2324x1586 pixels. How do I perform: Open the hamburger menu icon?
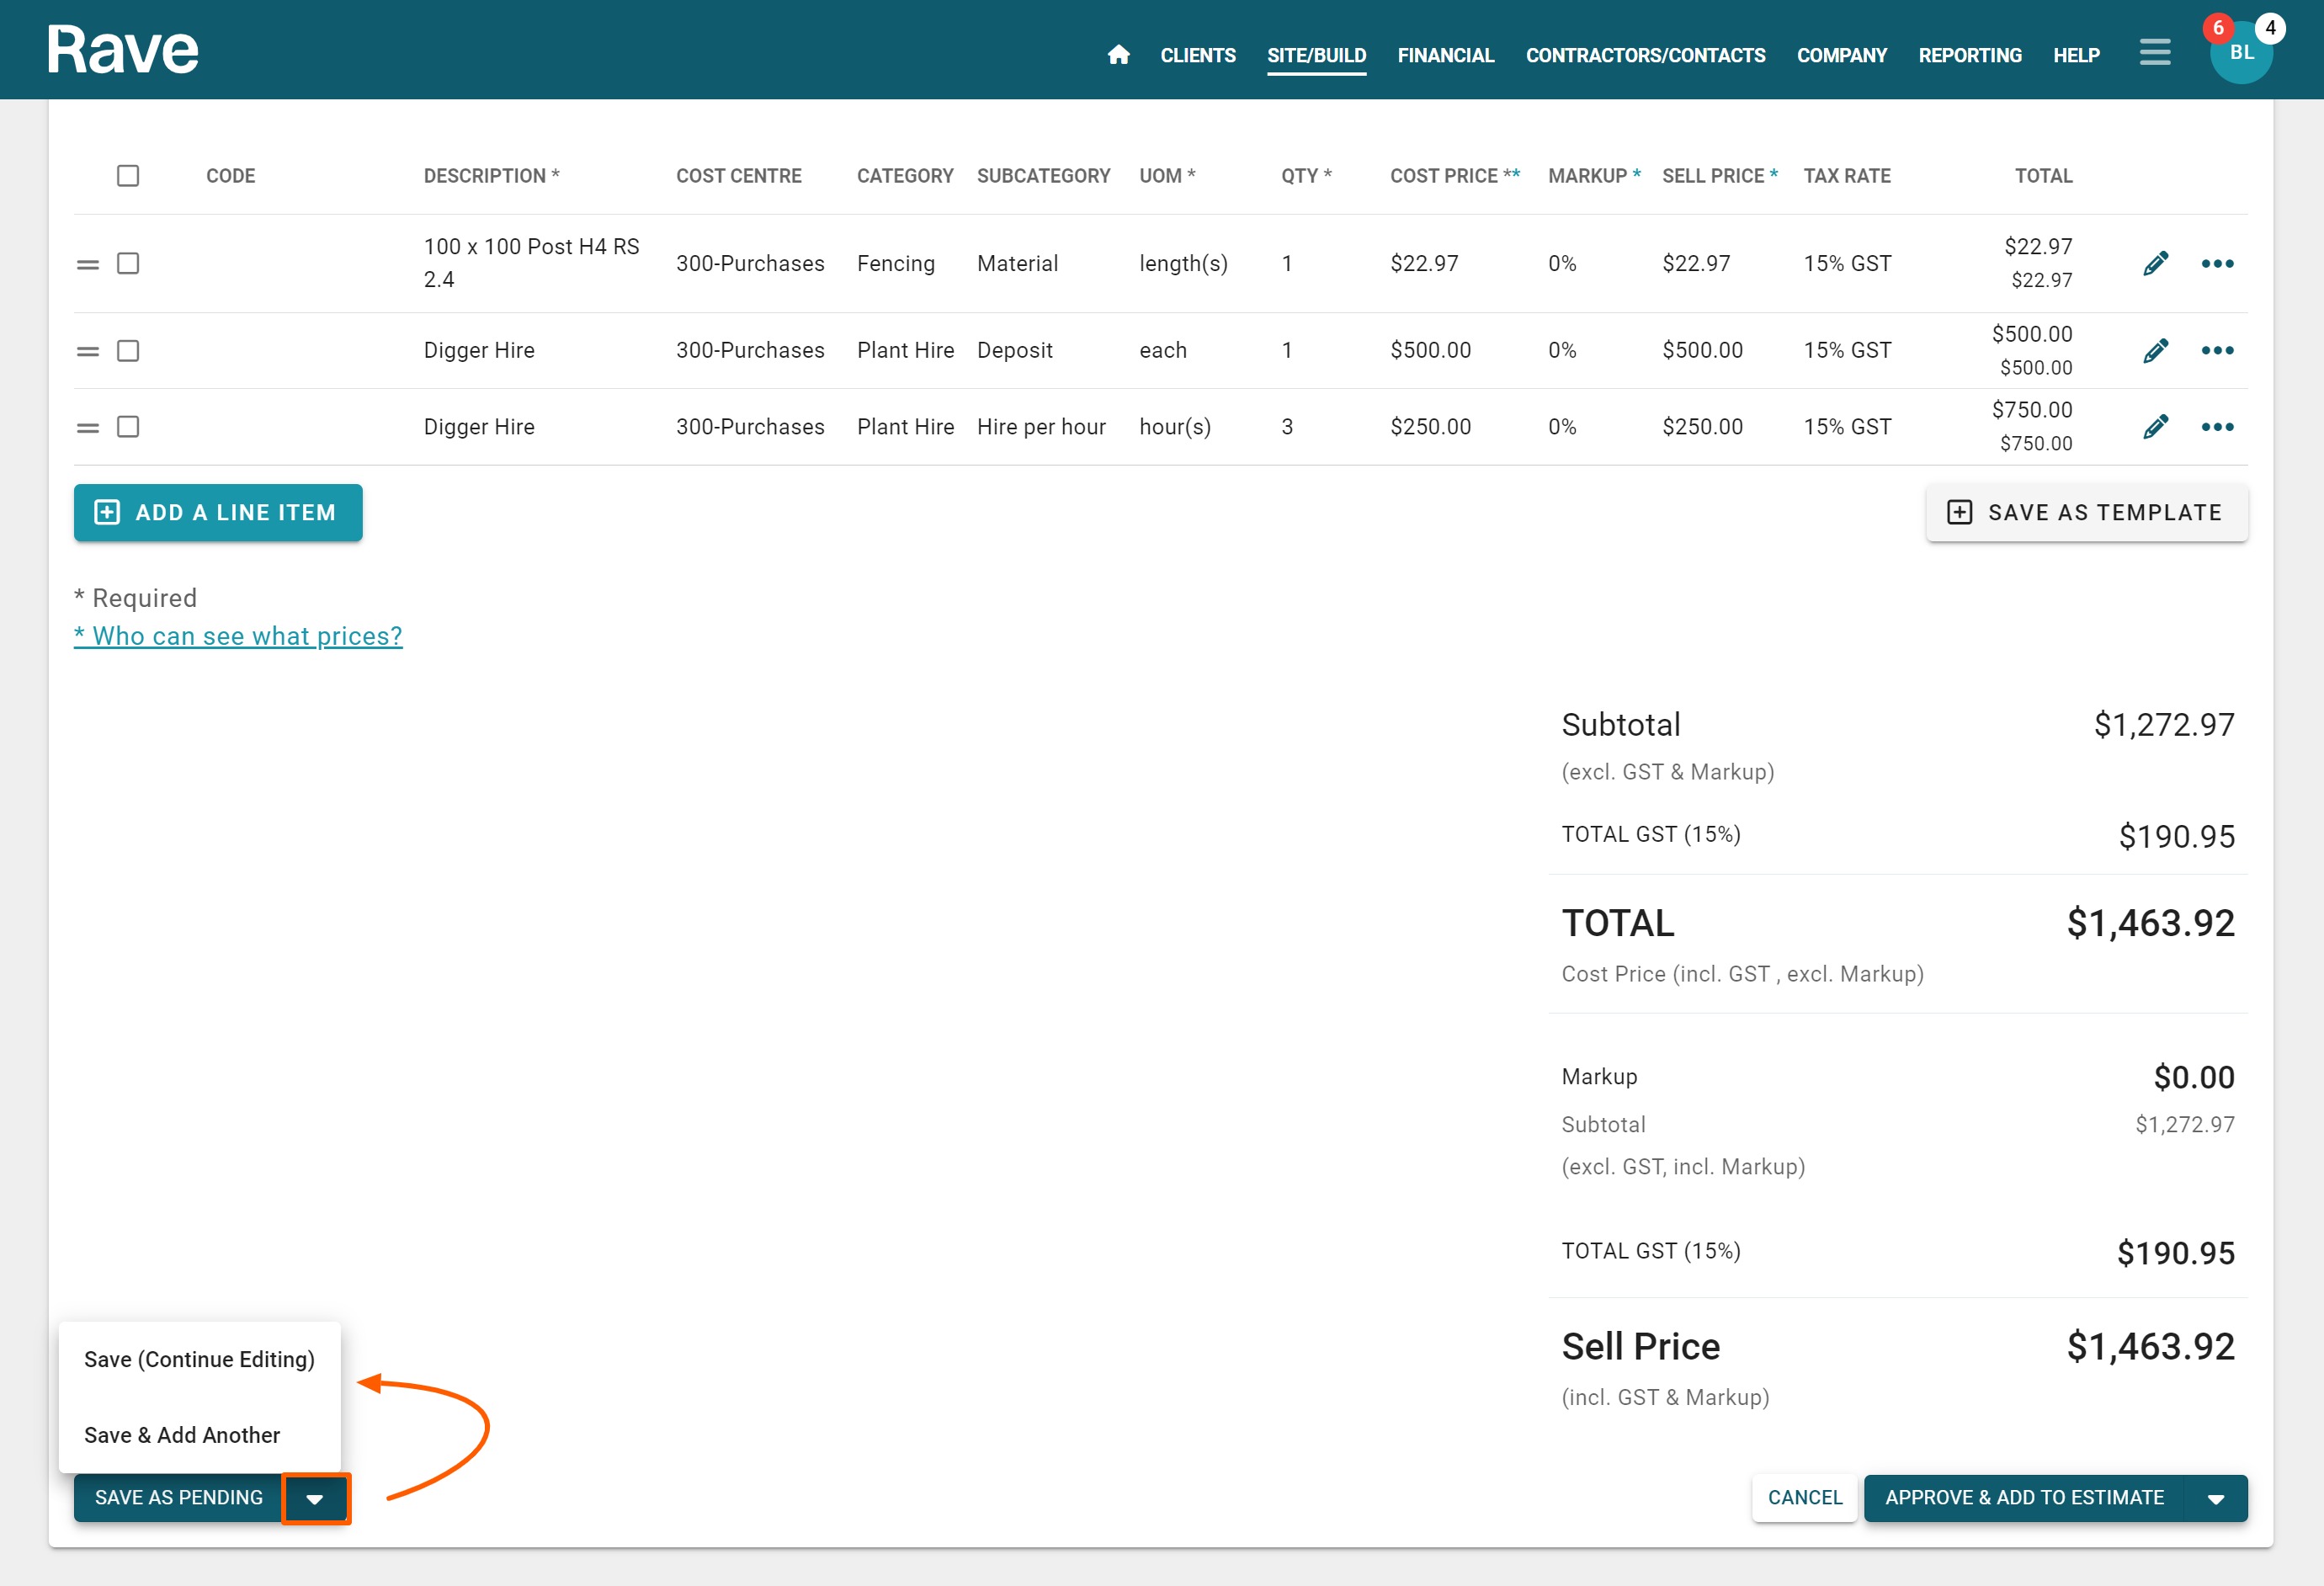[2154, 53]
